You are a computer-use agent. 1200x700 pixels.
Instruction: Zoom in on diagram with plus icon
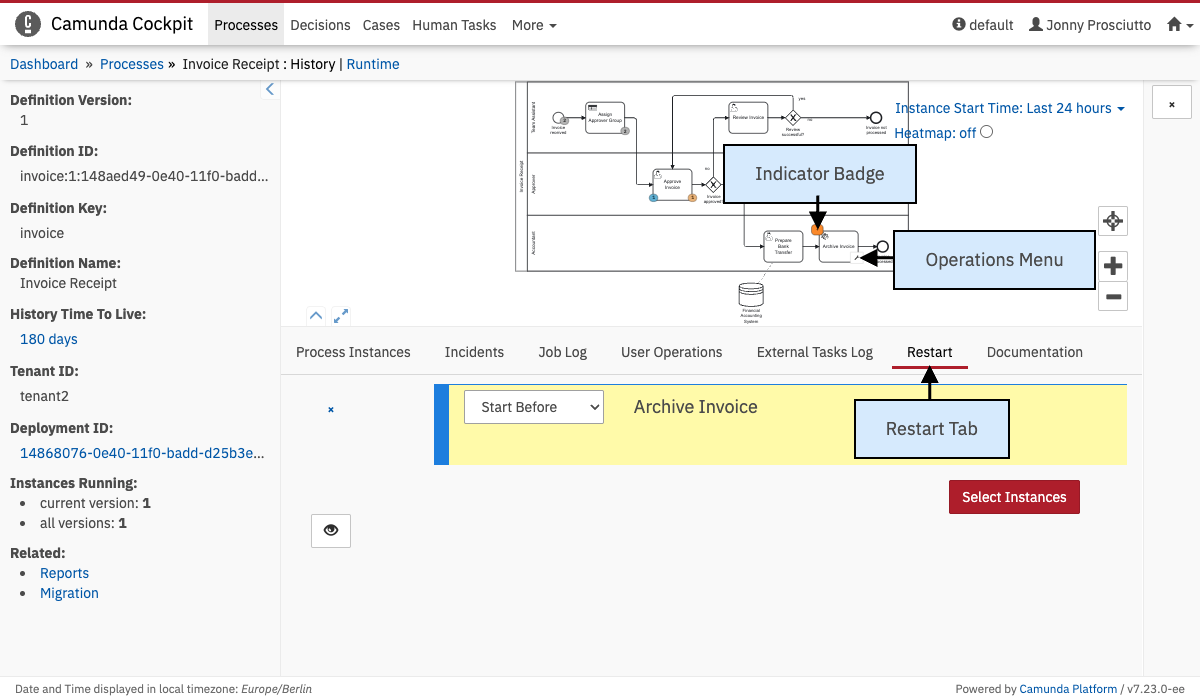(x=1113, y=266)
